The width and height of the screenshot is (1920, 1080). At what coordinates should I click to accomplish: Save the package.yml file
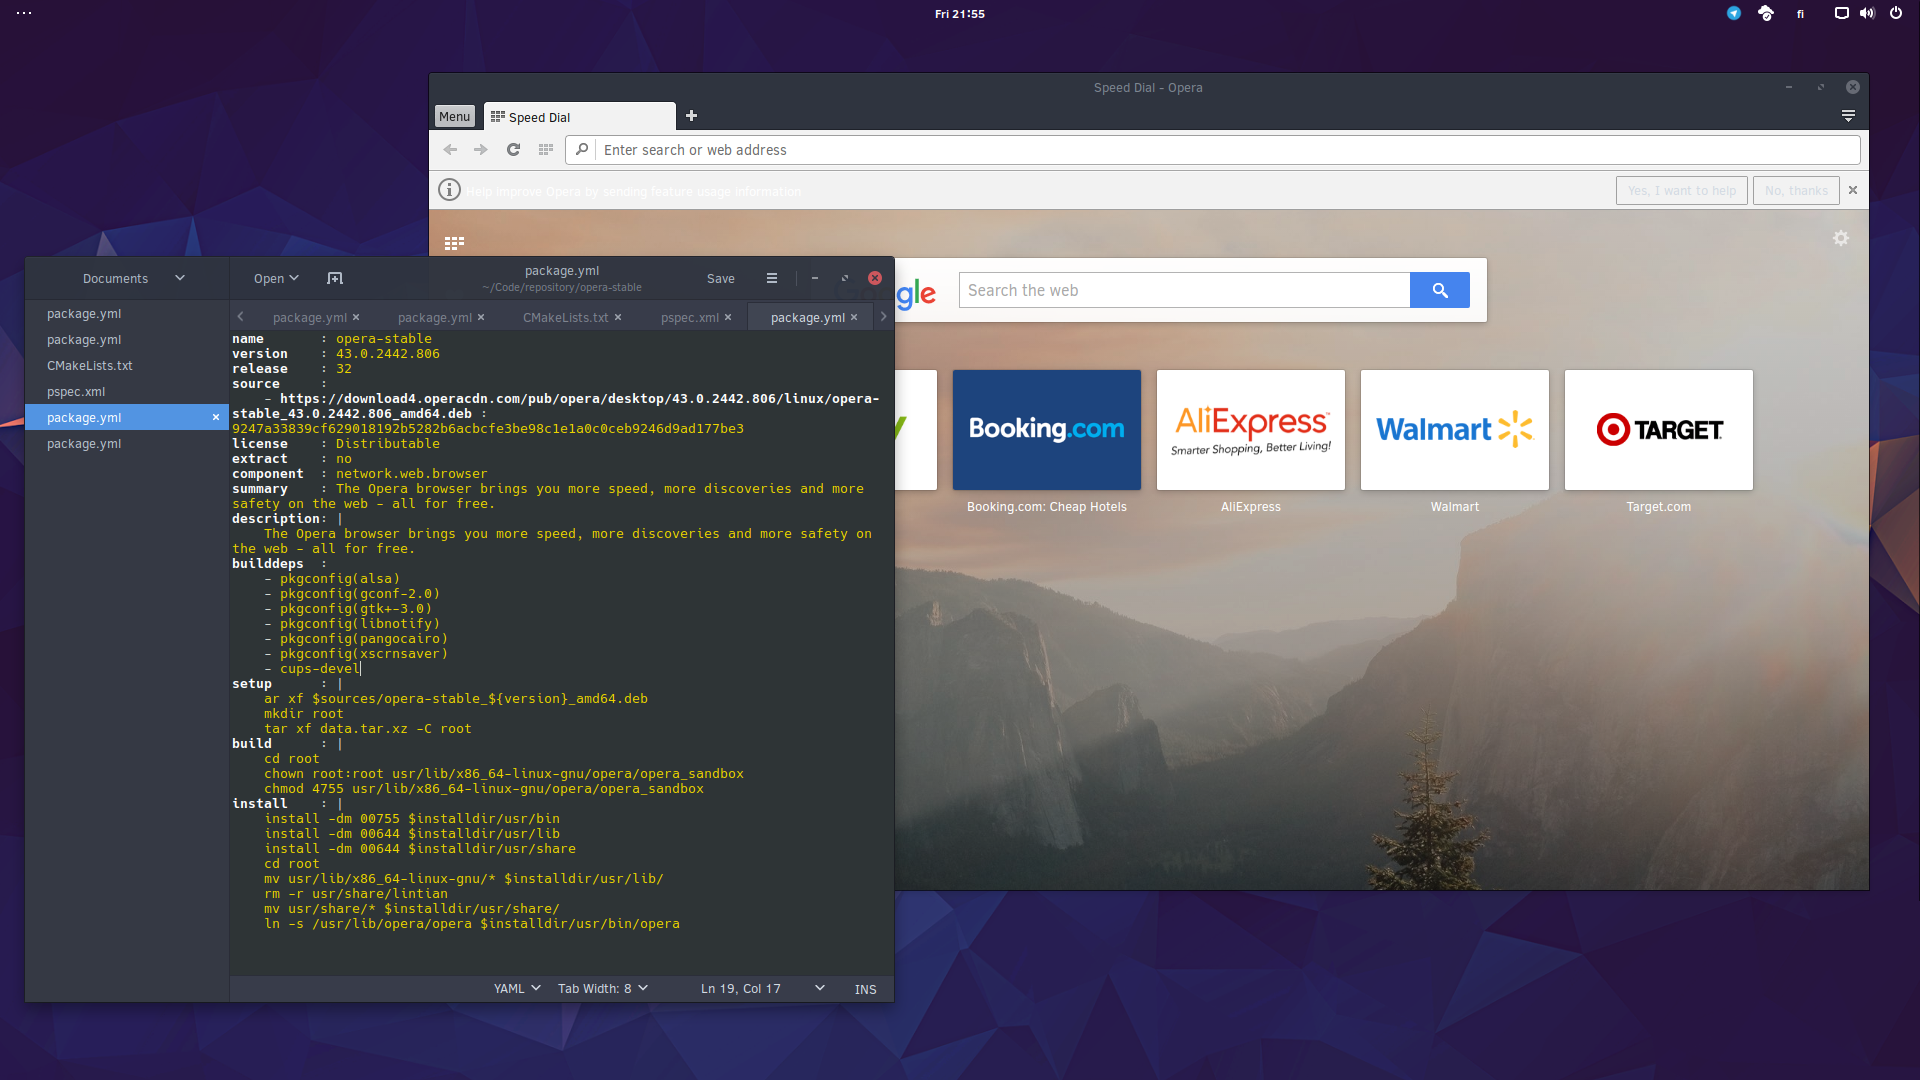(x=720, y=278)
